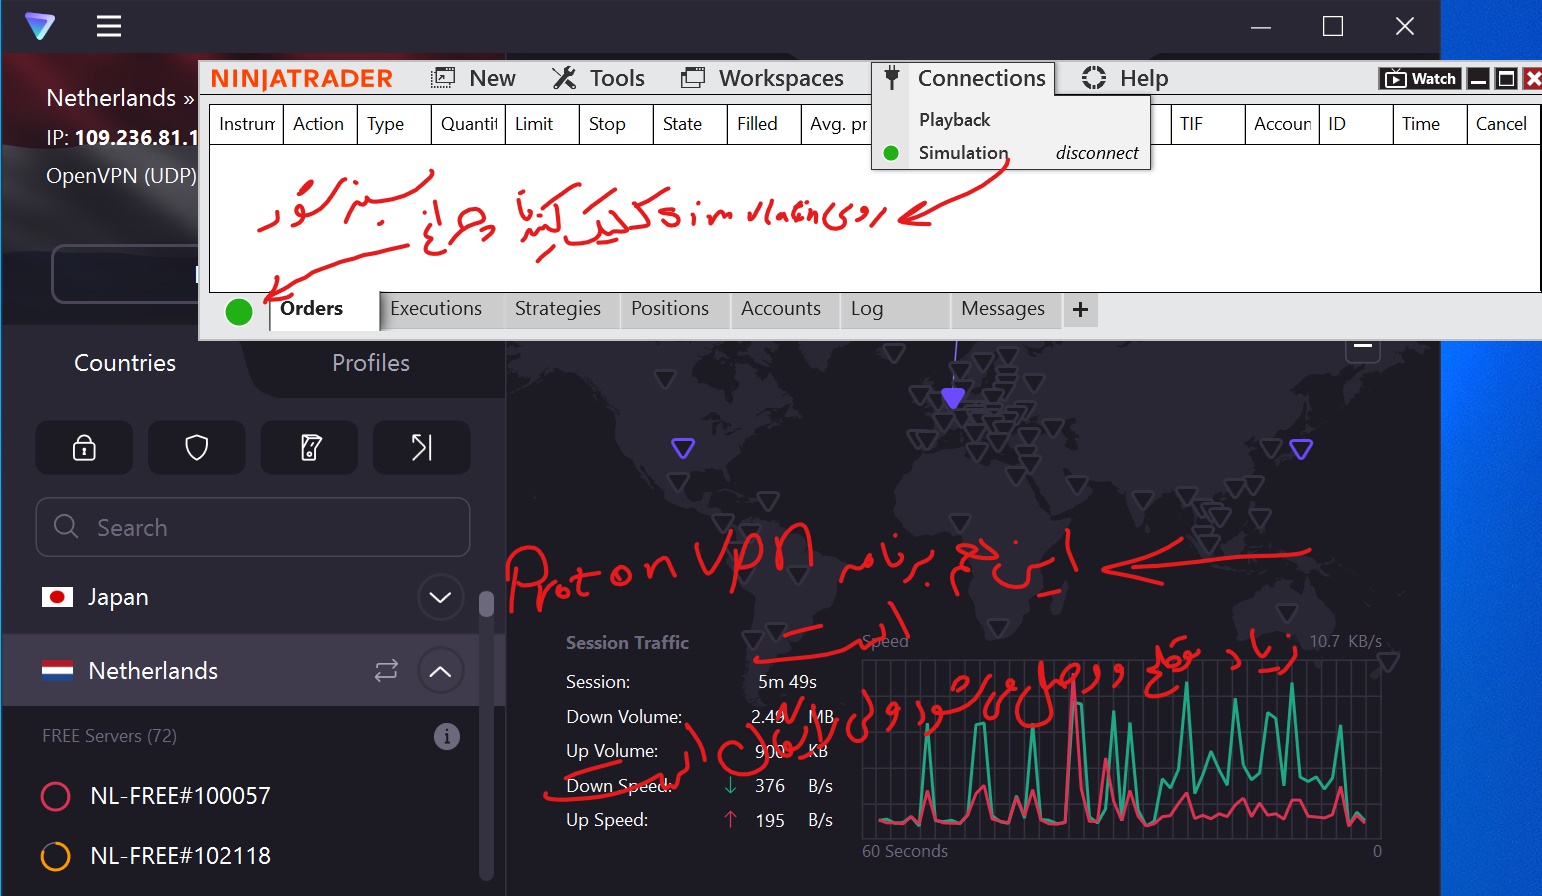Add a new tab with plus icon
Viewport: 1542px width, 896px height.
pos(1080,310)
